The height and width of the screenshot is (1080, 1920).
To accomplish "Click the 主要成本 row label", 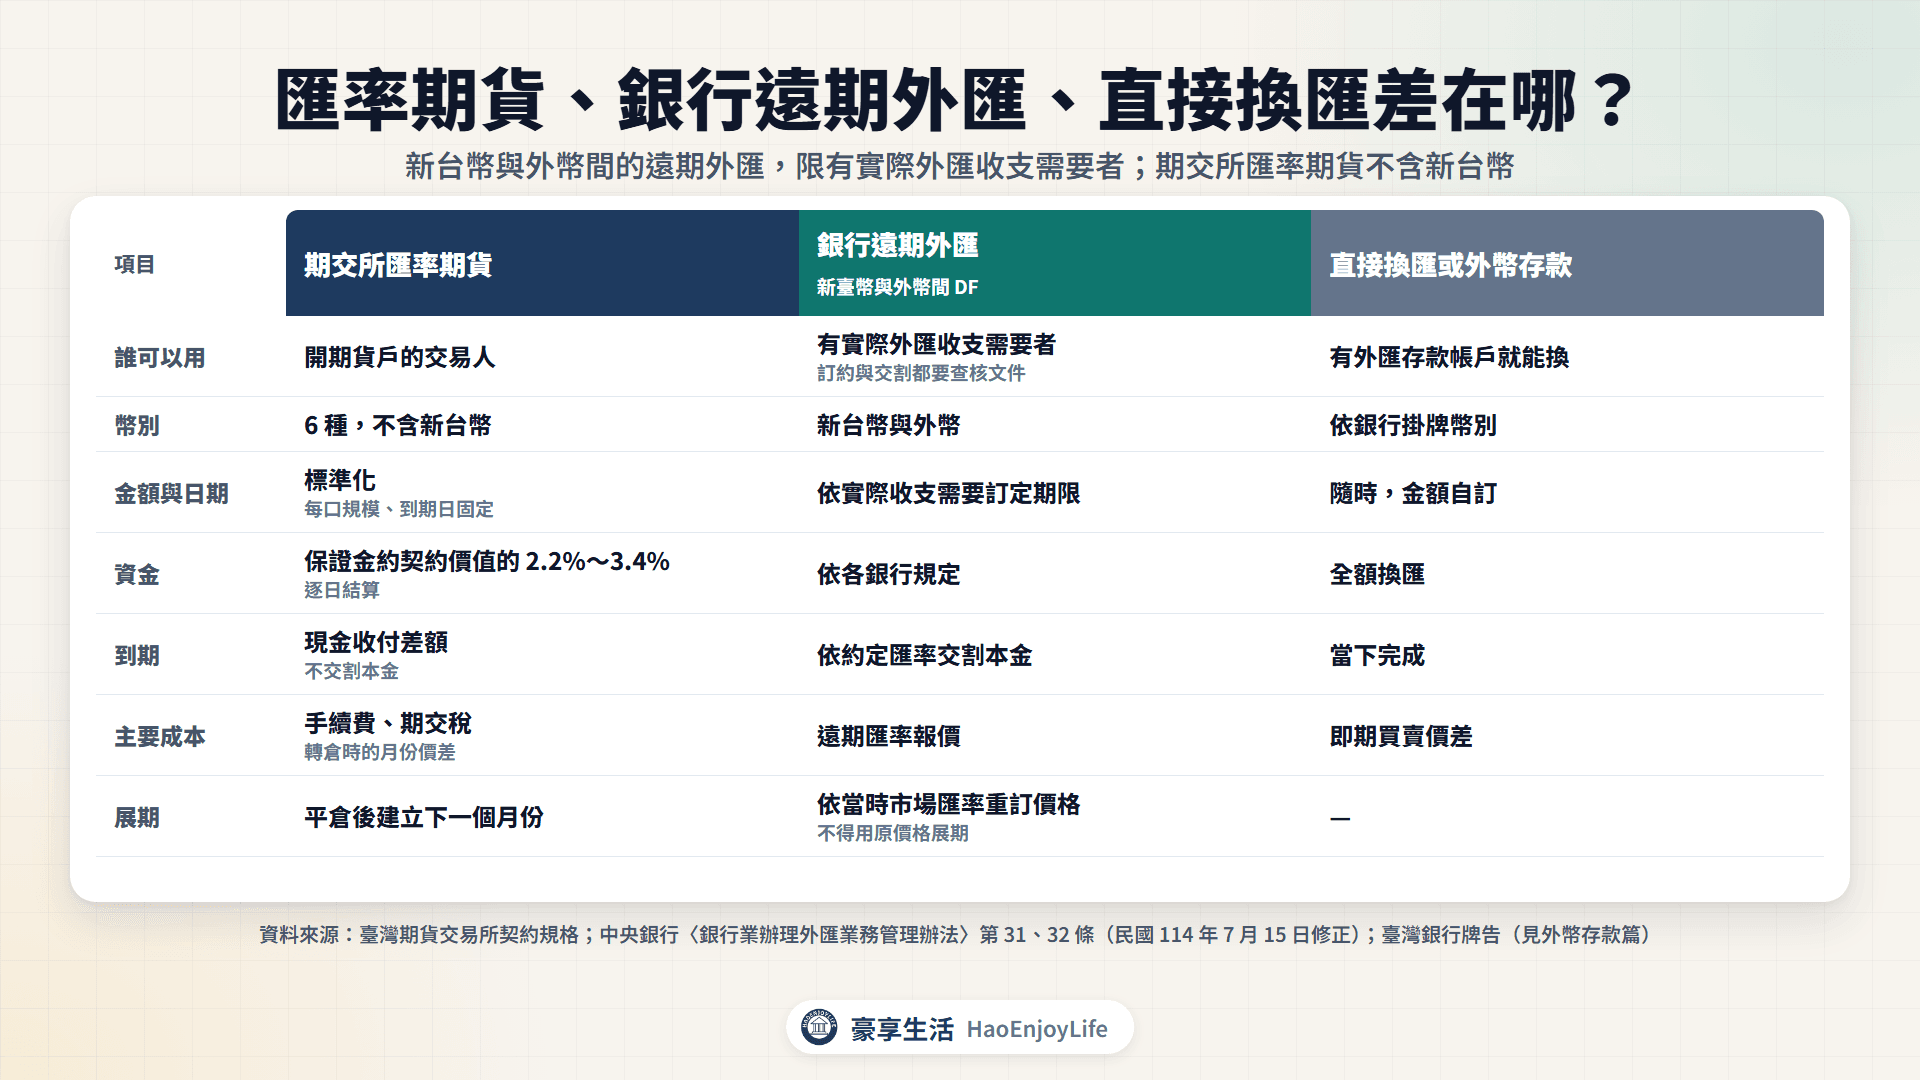I will point(160,737).
